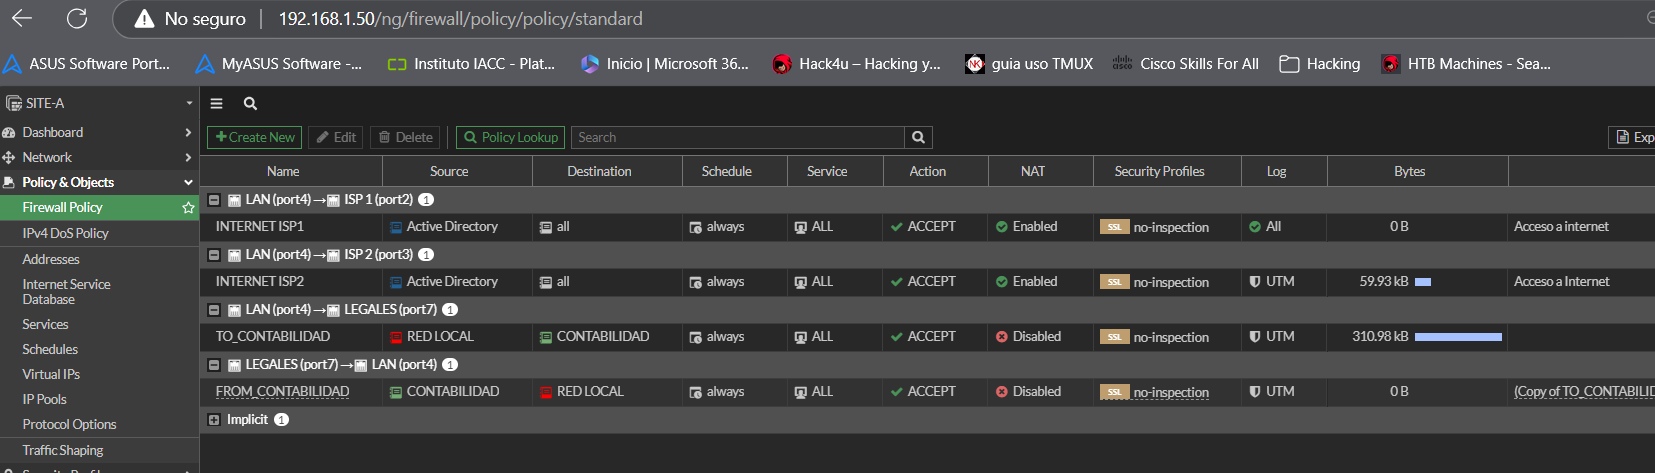Collapse the LAN to LEGALES policy group
This screenshot has width=1655, height=473.
click(x=214, y=310)
